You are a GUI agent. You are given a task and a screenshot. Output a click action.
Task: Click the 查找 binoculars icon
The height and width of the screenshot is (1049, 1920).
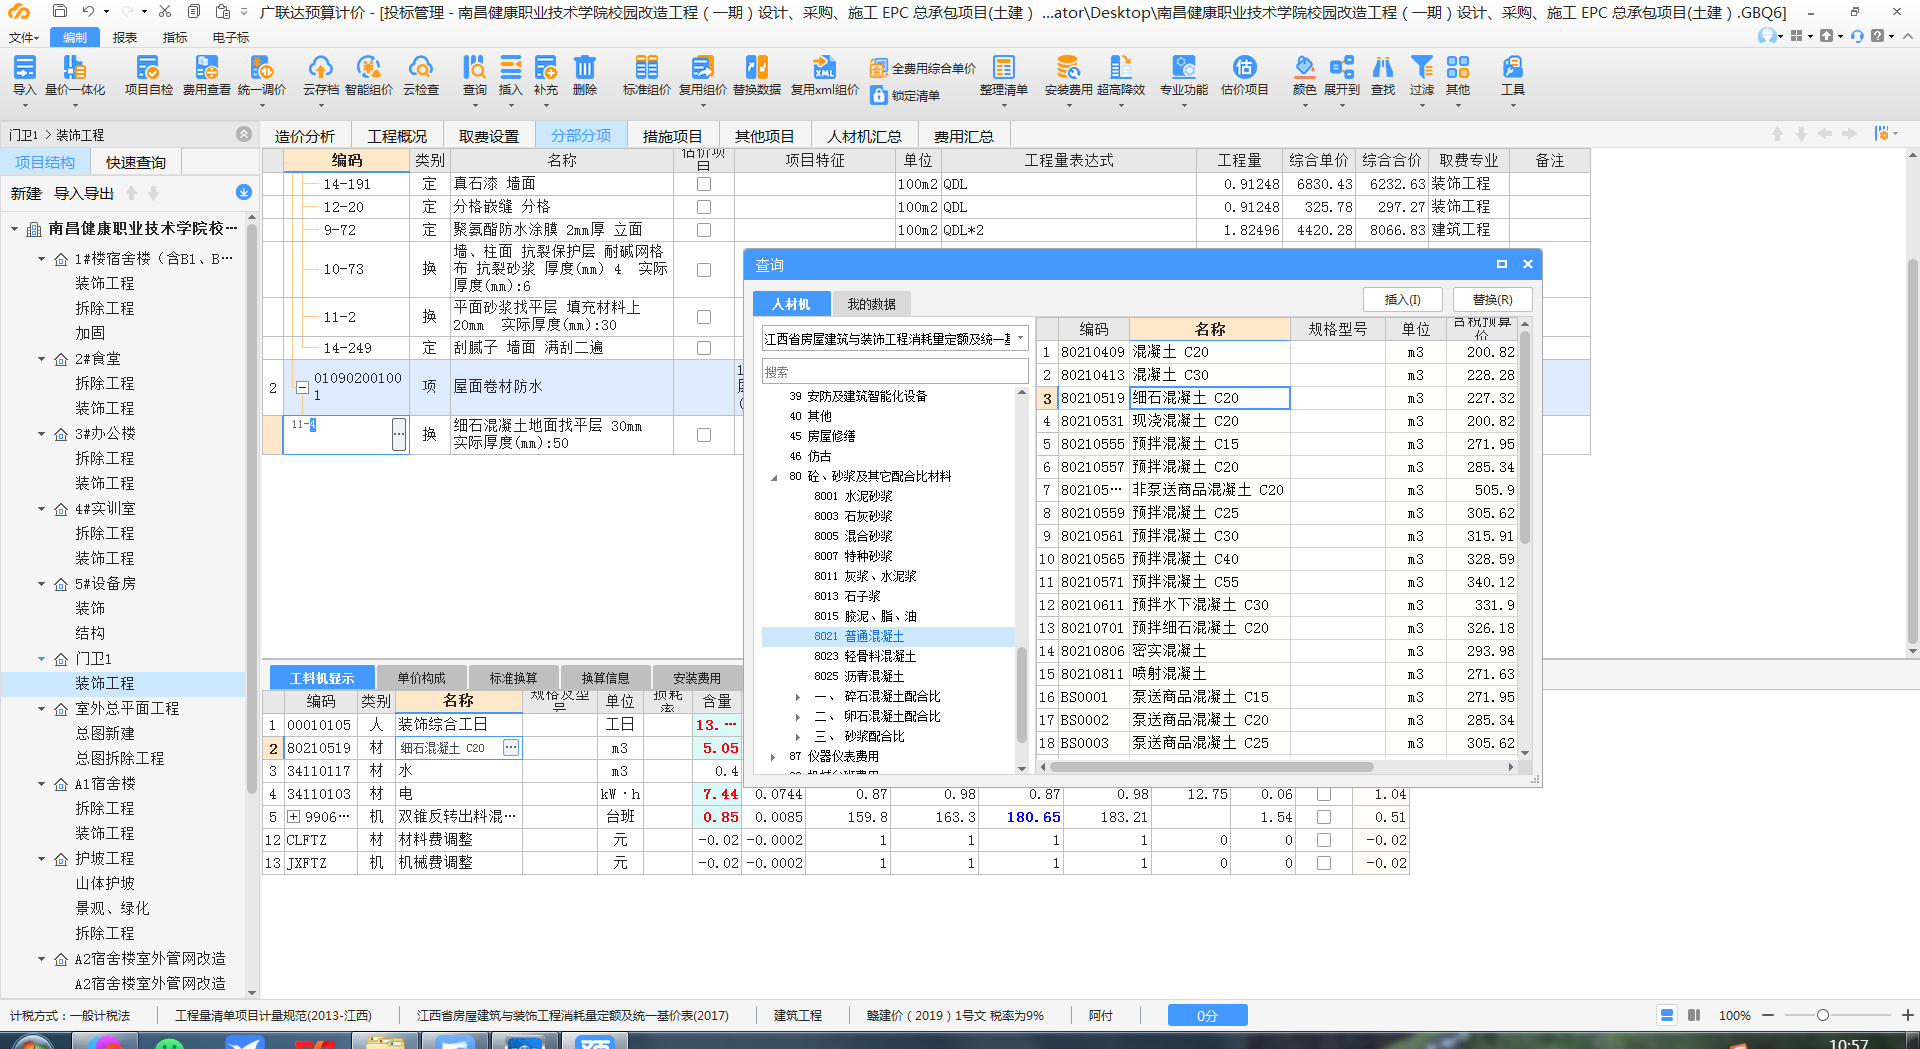pyautogui.click(x=1383, y=76)
